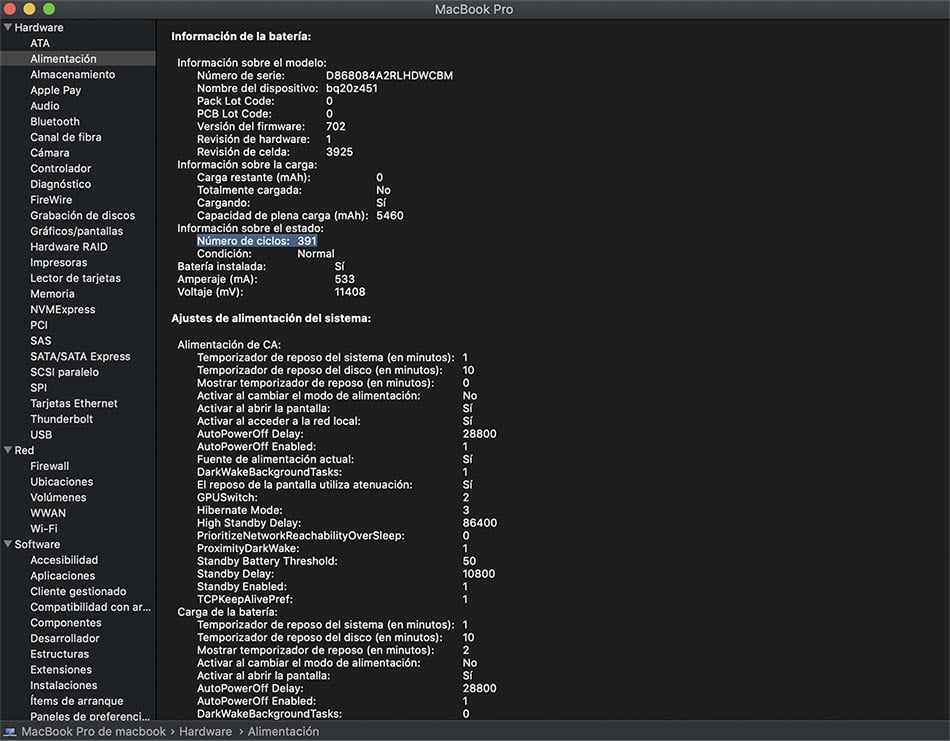Select Memoria in the sidebar
Screen dimensions: 950x741
(x=53, y=294)
